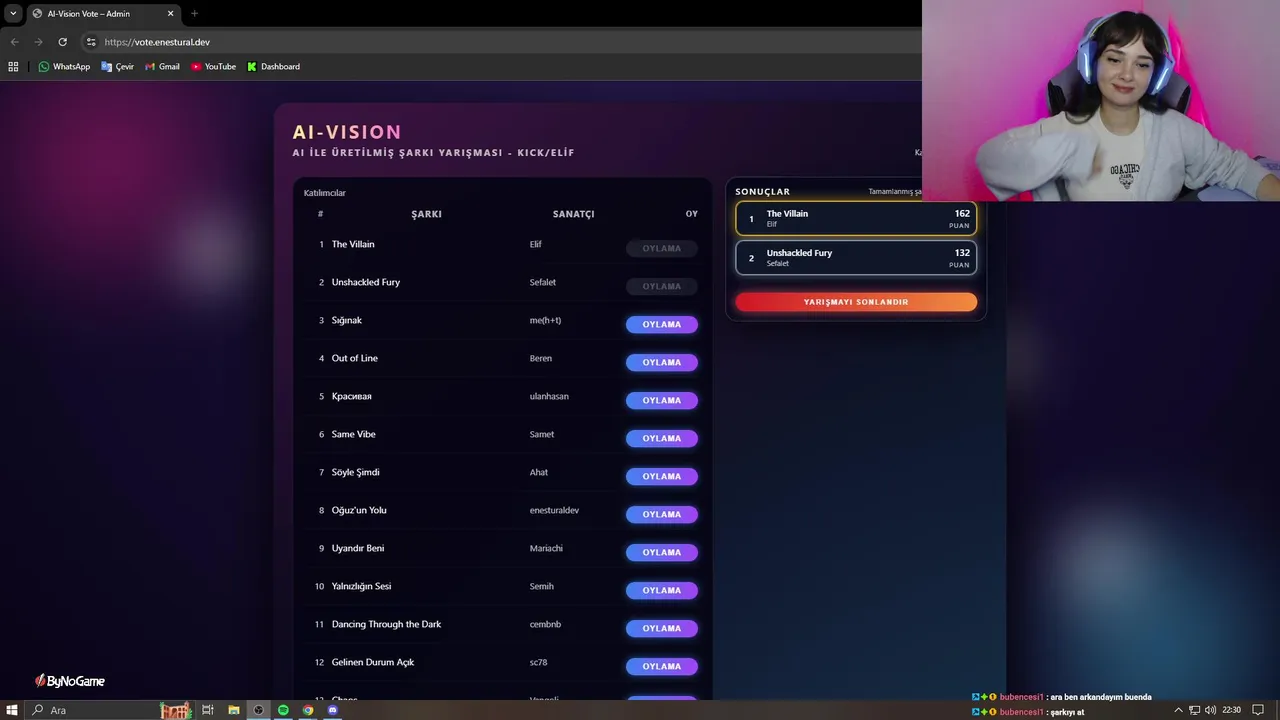The width and height of the screenshot is (1280, 720).
Task: Open the Windows Start menu
Action: pyautogui.click(x=12, y=710)
